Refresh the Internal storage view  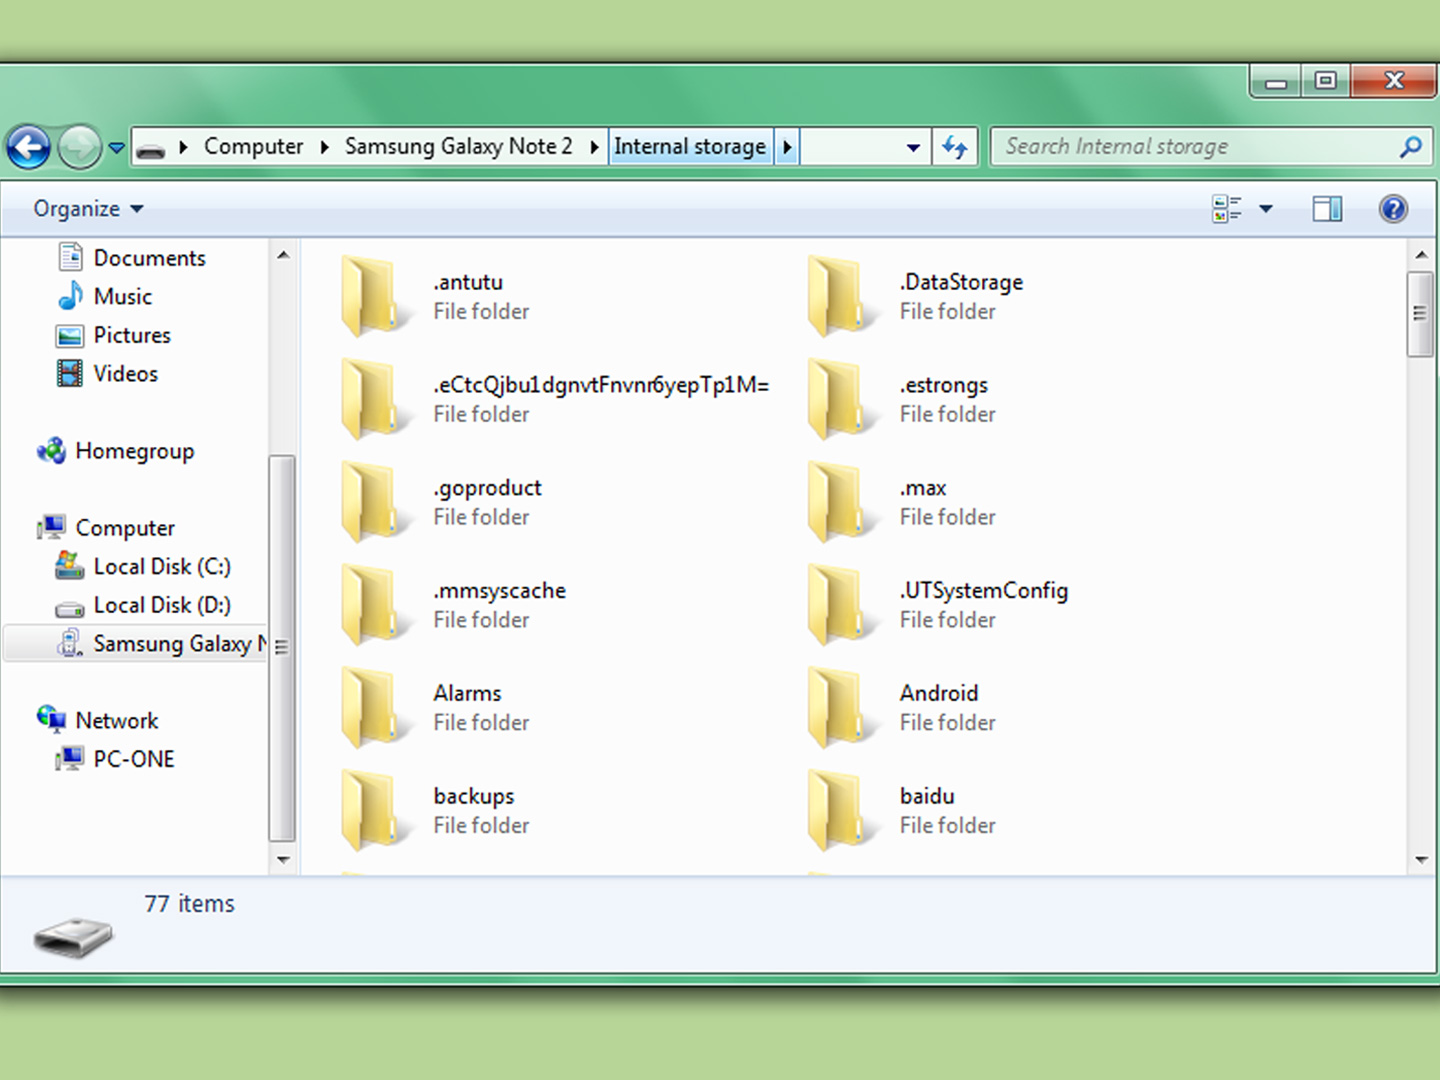(955, 148)
